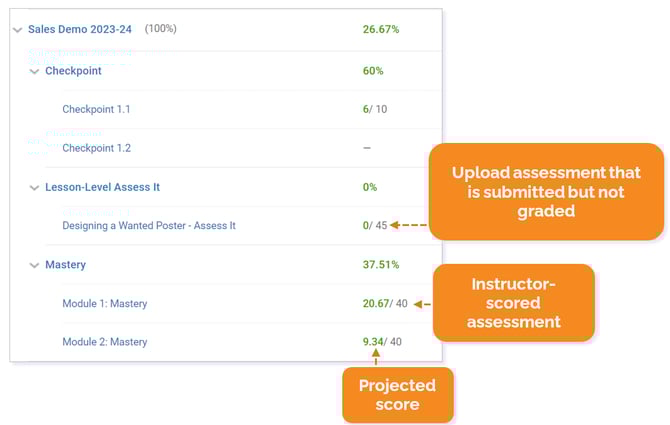
Task: Select the Mastery category label
Action: [65, 265]
